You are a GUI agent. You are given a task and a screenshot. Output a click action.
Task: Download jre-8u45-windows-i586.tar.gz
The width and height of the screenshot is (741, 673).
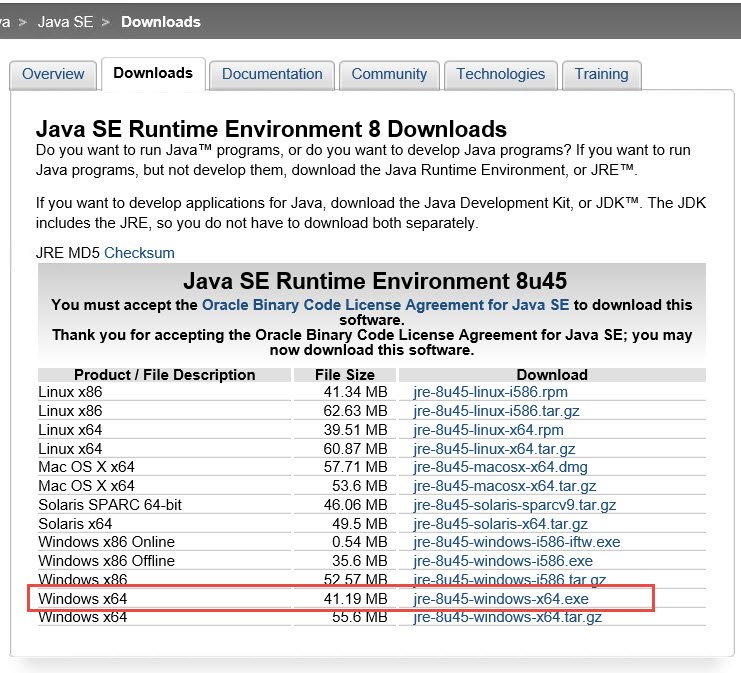tap(509, 579)
